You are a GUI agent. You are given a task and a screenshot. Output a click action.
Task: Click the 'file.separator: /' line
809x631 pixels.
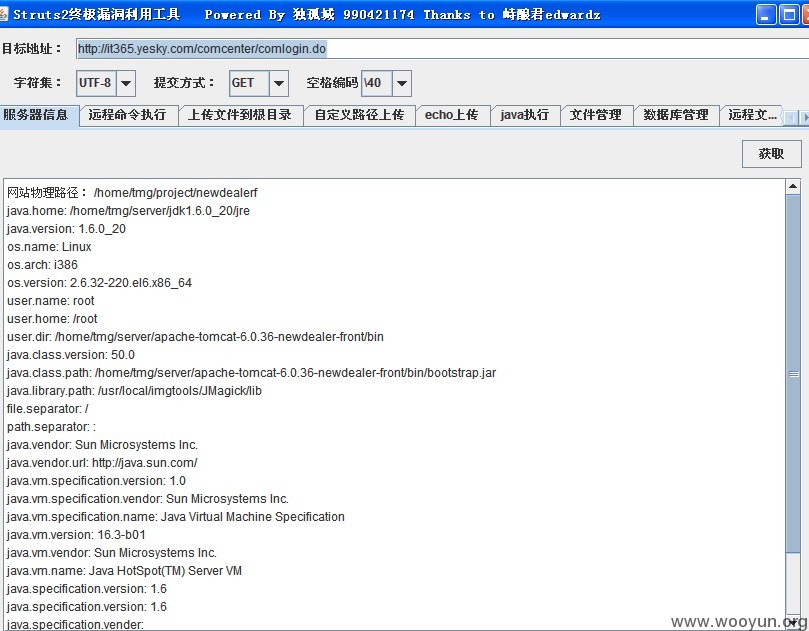click(48, 409)
